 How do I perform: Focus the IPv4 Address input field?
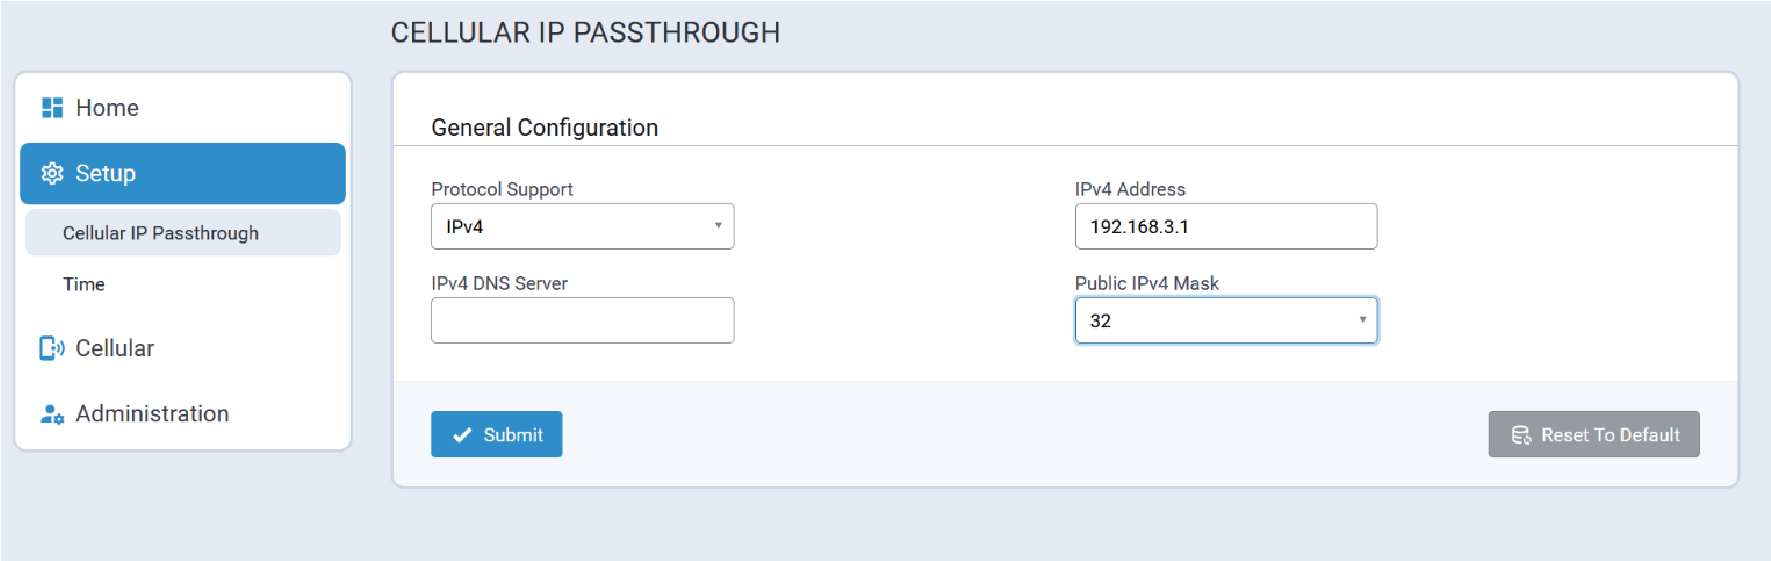1225,227
